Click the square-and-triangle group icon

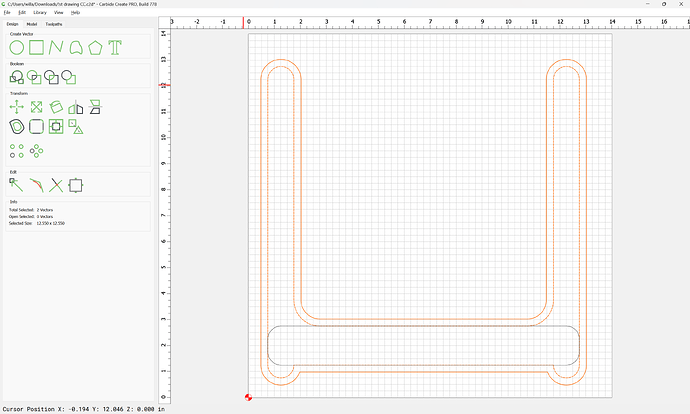[76, 127]
